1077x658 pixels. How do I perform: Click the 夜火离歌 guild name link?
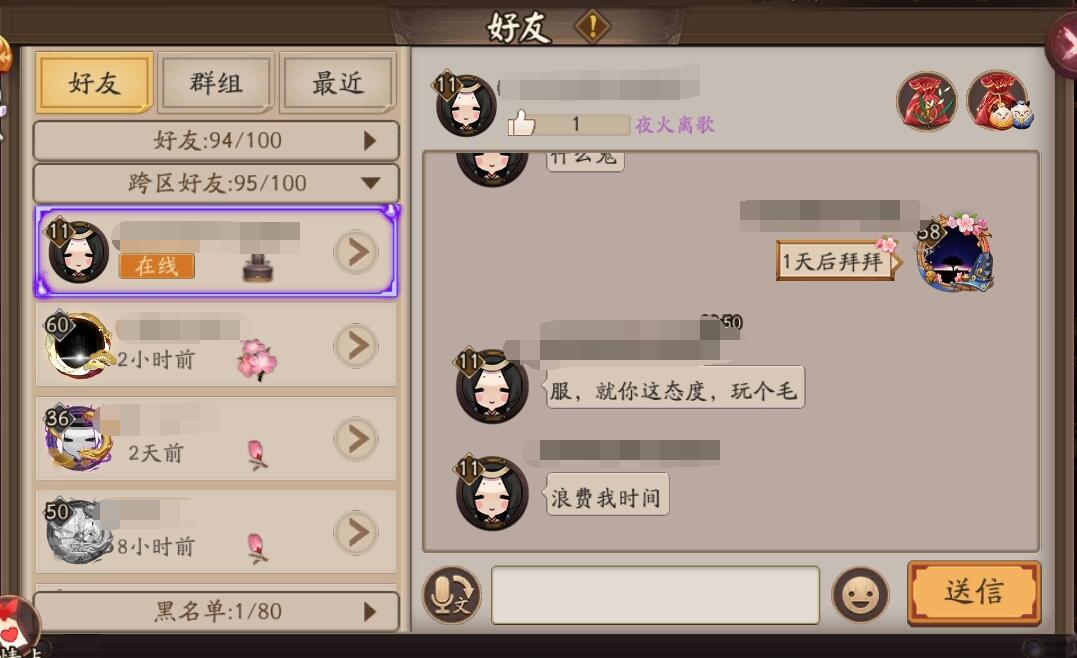674,124
